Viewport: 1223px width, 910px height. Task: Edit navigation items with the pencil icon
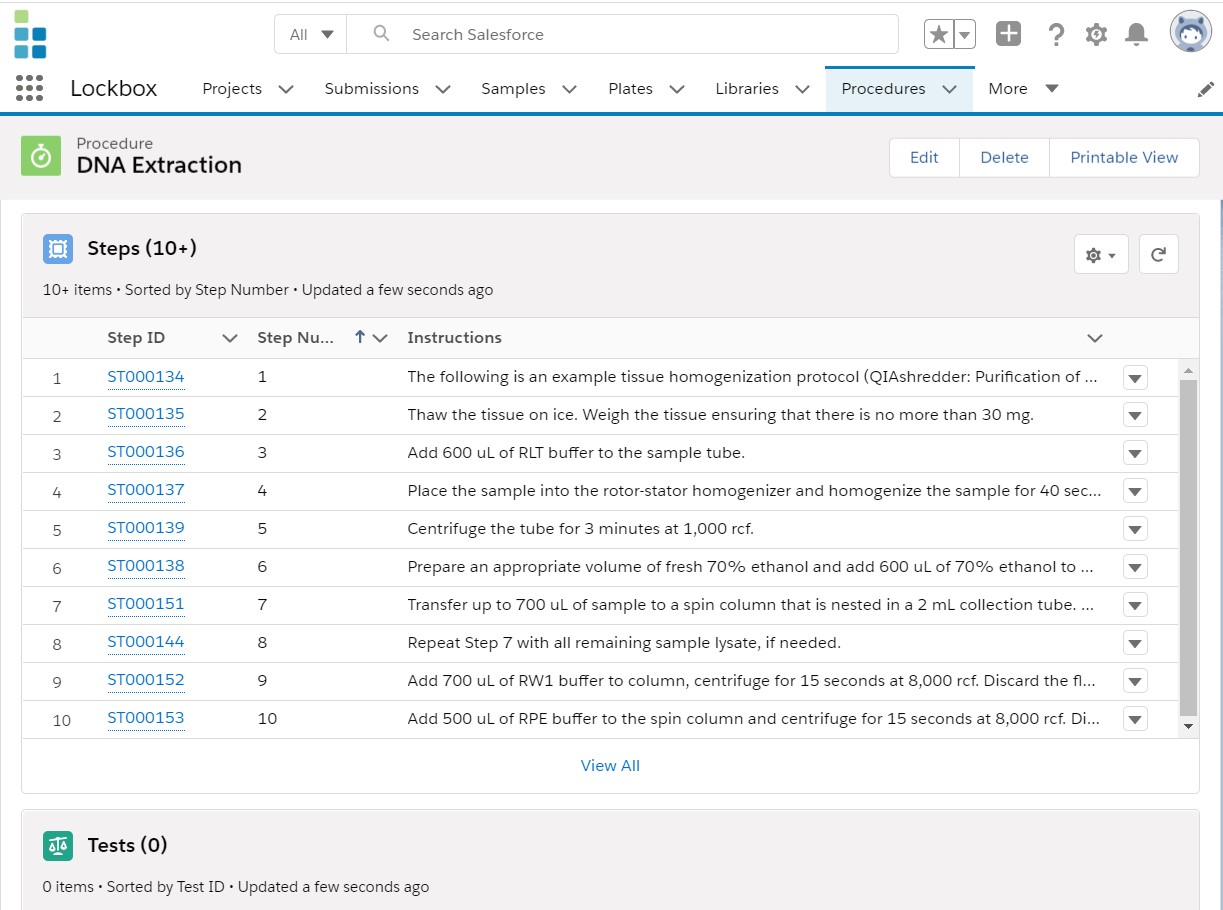(x=1206, y=88)
